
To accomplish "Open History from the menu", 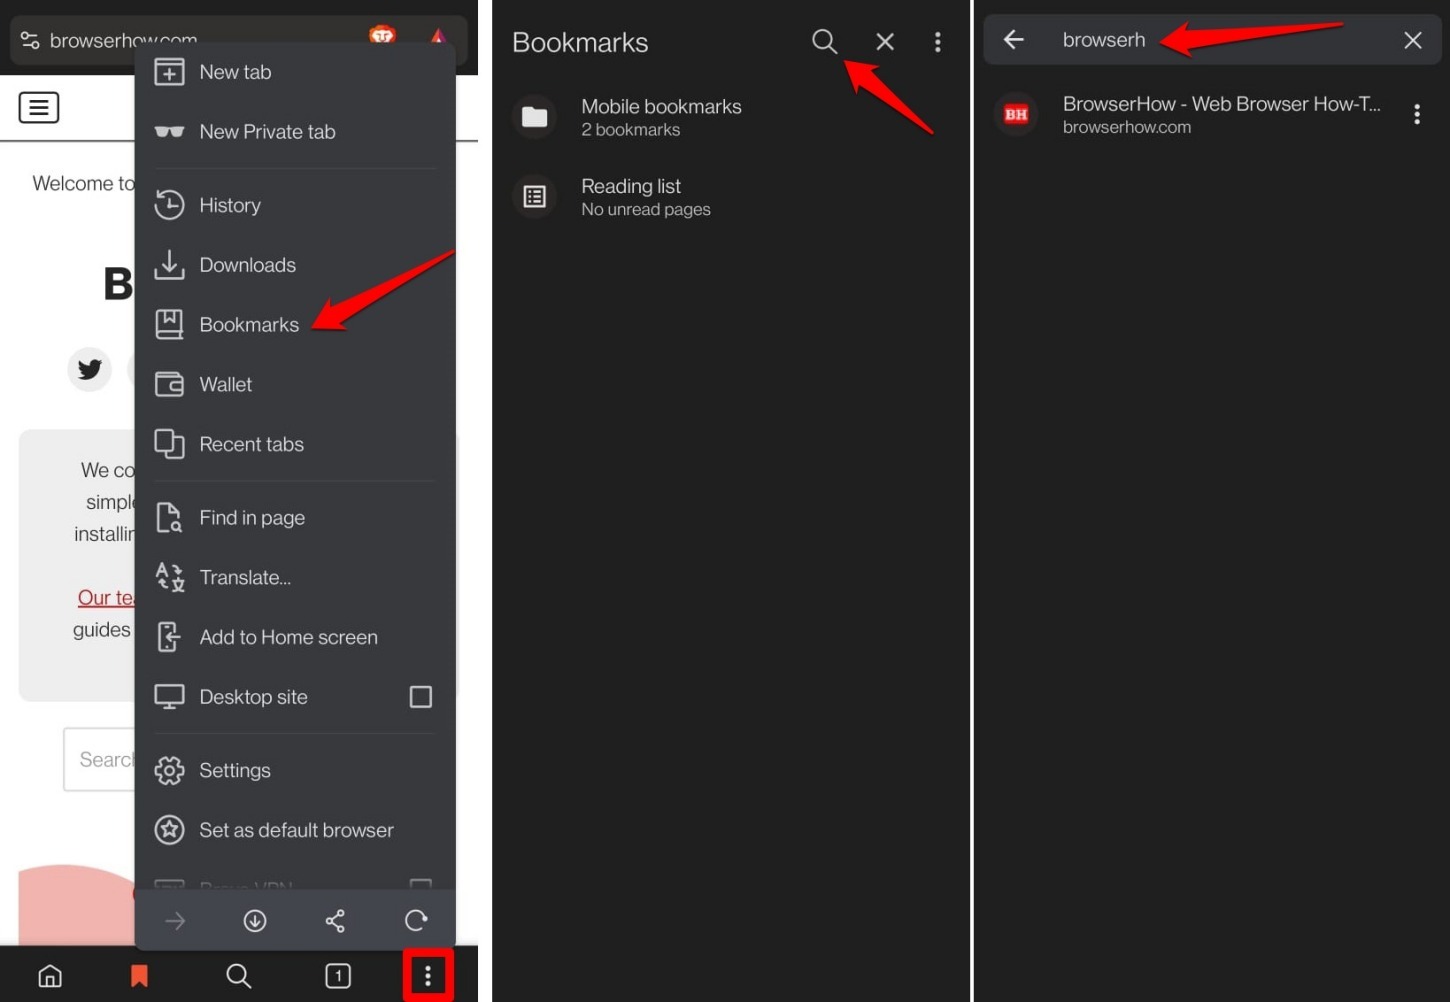I will tap(295, 205).
